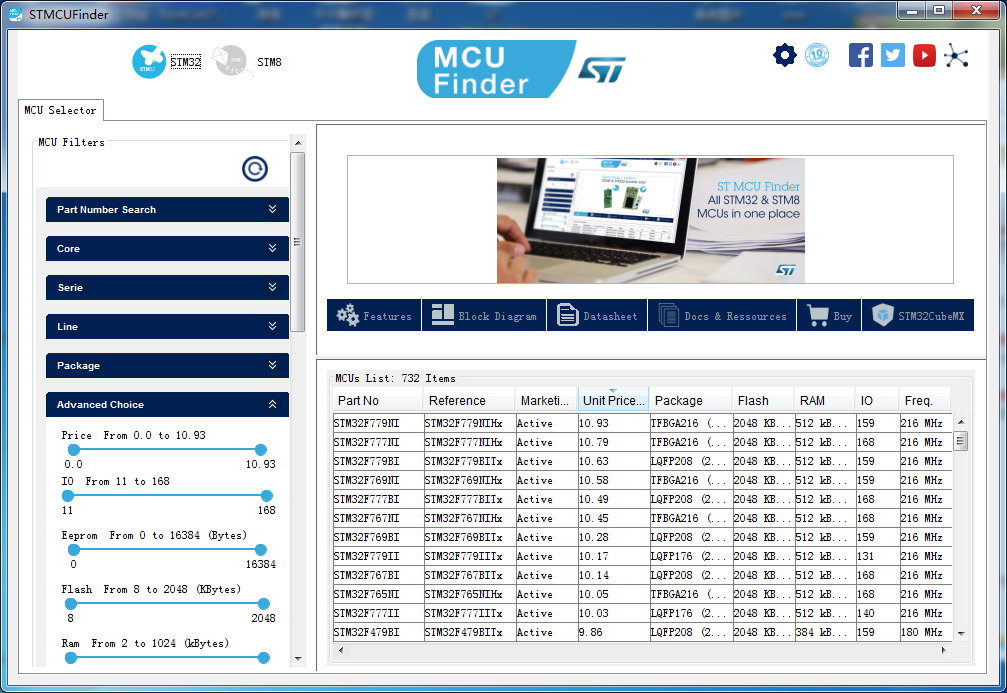Click the Price slider maximum handle
Viewport: 1007px width, 693px height.
(x=260, y=450)
